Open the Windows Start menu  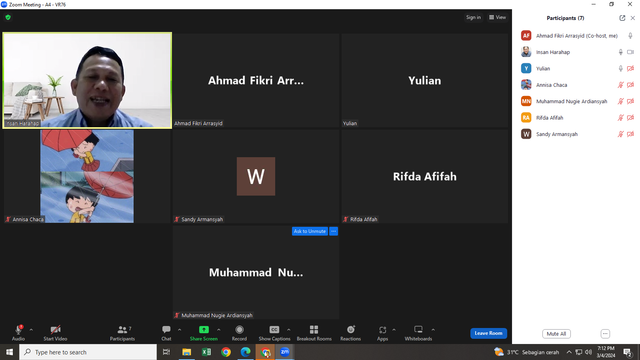coord(9,352)
